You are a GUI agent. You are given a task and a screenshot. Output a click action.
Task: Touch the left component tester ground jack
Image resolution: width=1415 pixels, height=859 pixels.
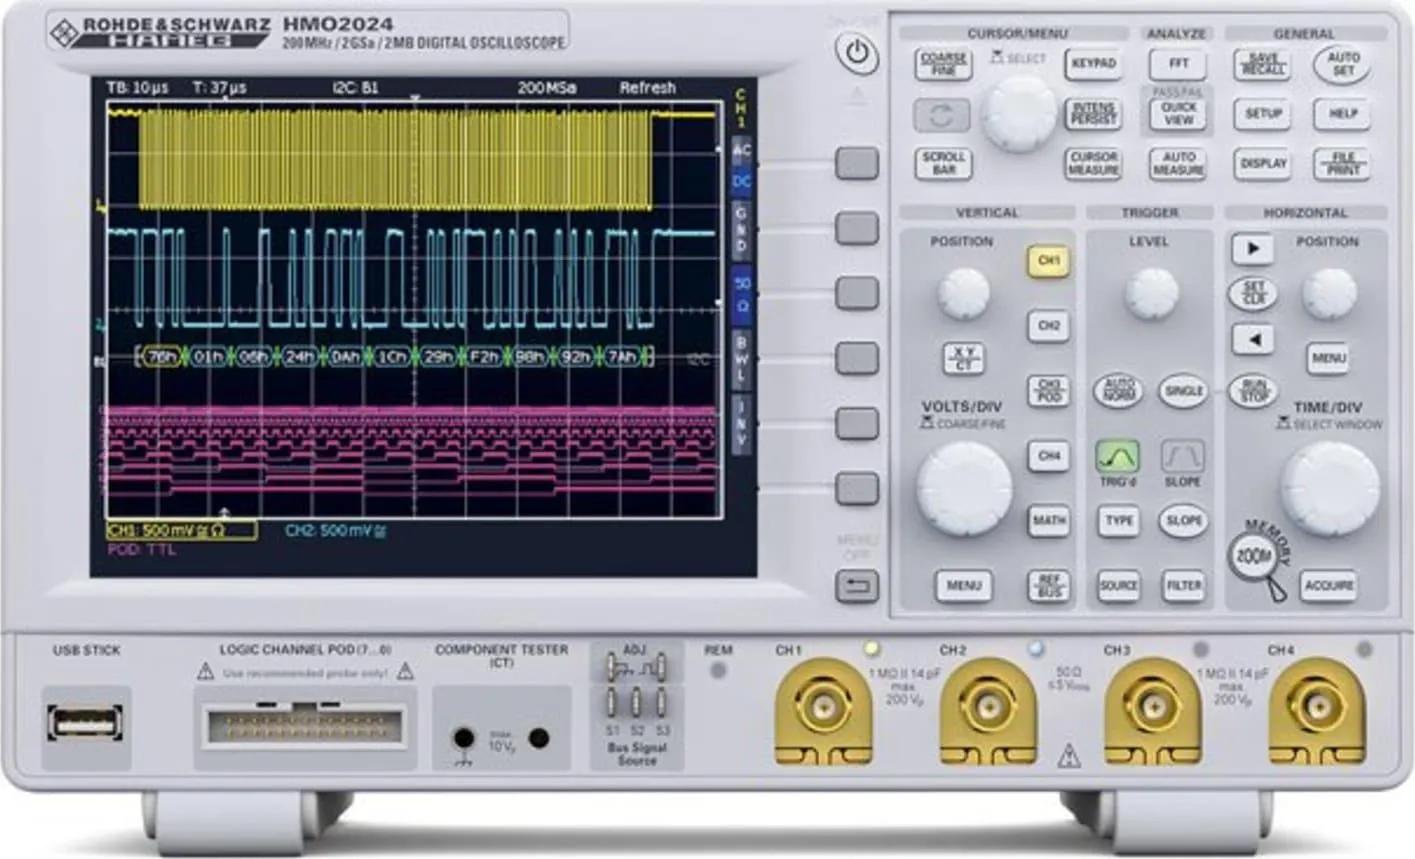pyautogui.click(x=463, y=739)
